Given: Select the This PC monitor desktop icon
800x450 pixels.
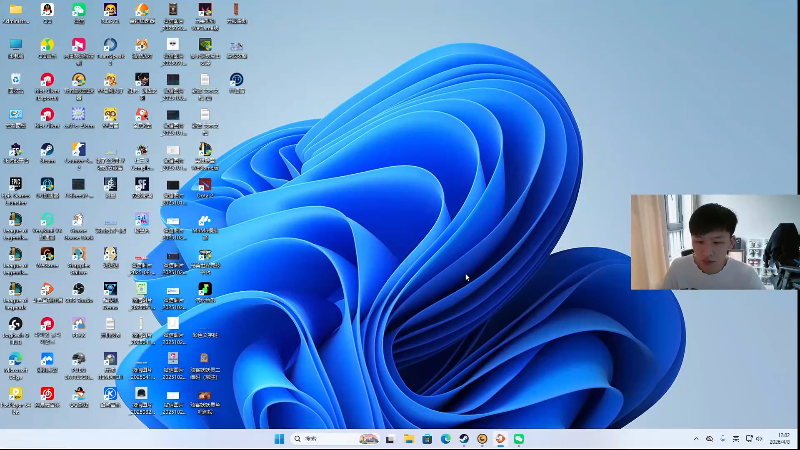Looking at the screenshot, I should tap(15, 45).
